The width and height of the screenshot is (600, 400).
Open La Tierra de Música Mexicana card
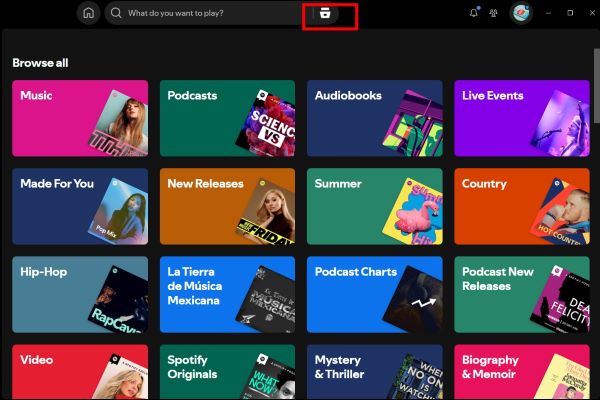pos(227,294)
